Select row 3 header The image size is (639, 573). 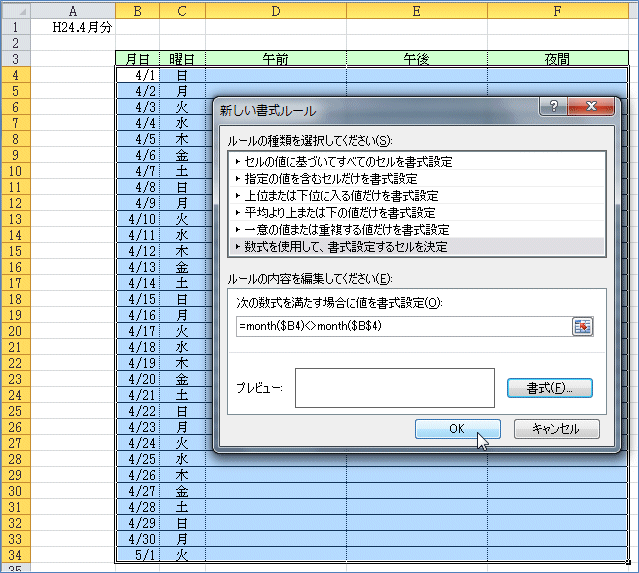15,59
